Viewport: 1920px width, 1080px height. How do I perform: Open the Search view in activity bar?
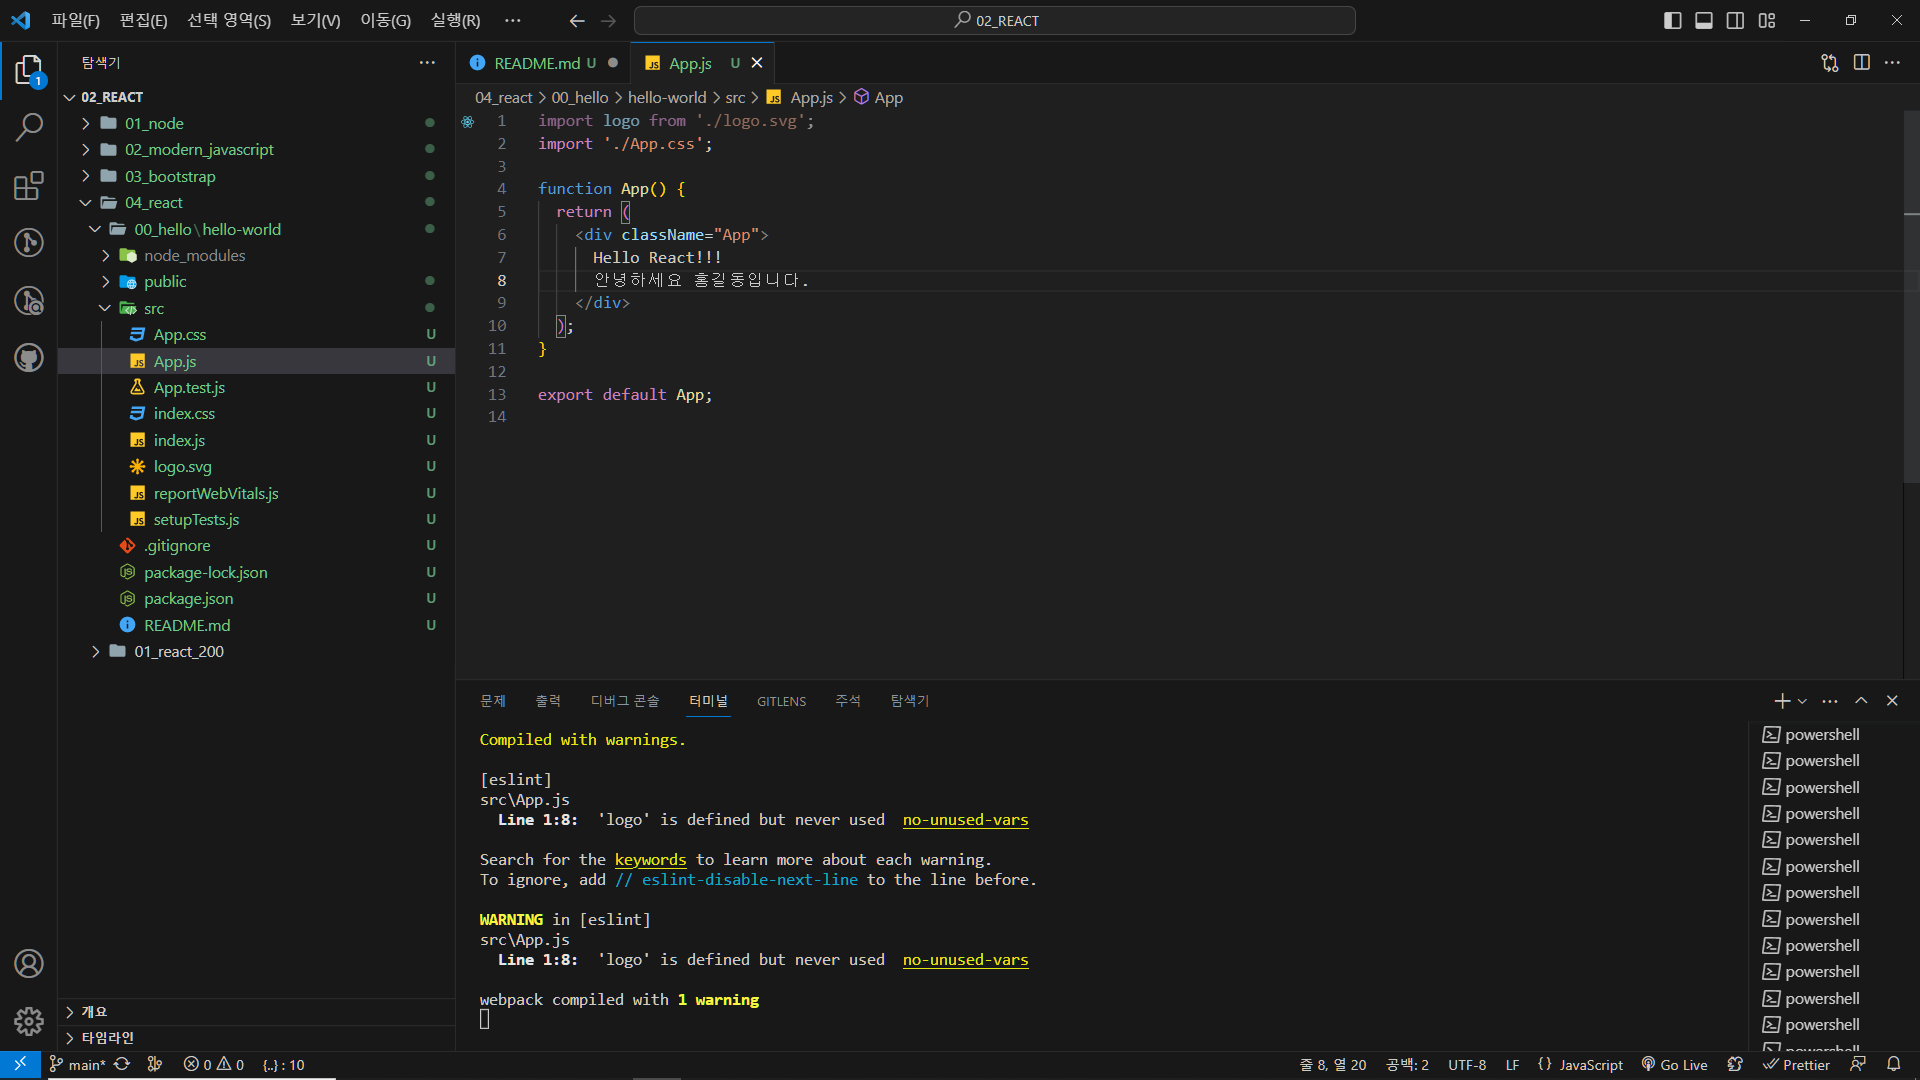(x=29, y=127)
